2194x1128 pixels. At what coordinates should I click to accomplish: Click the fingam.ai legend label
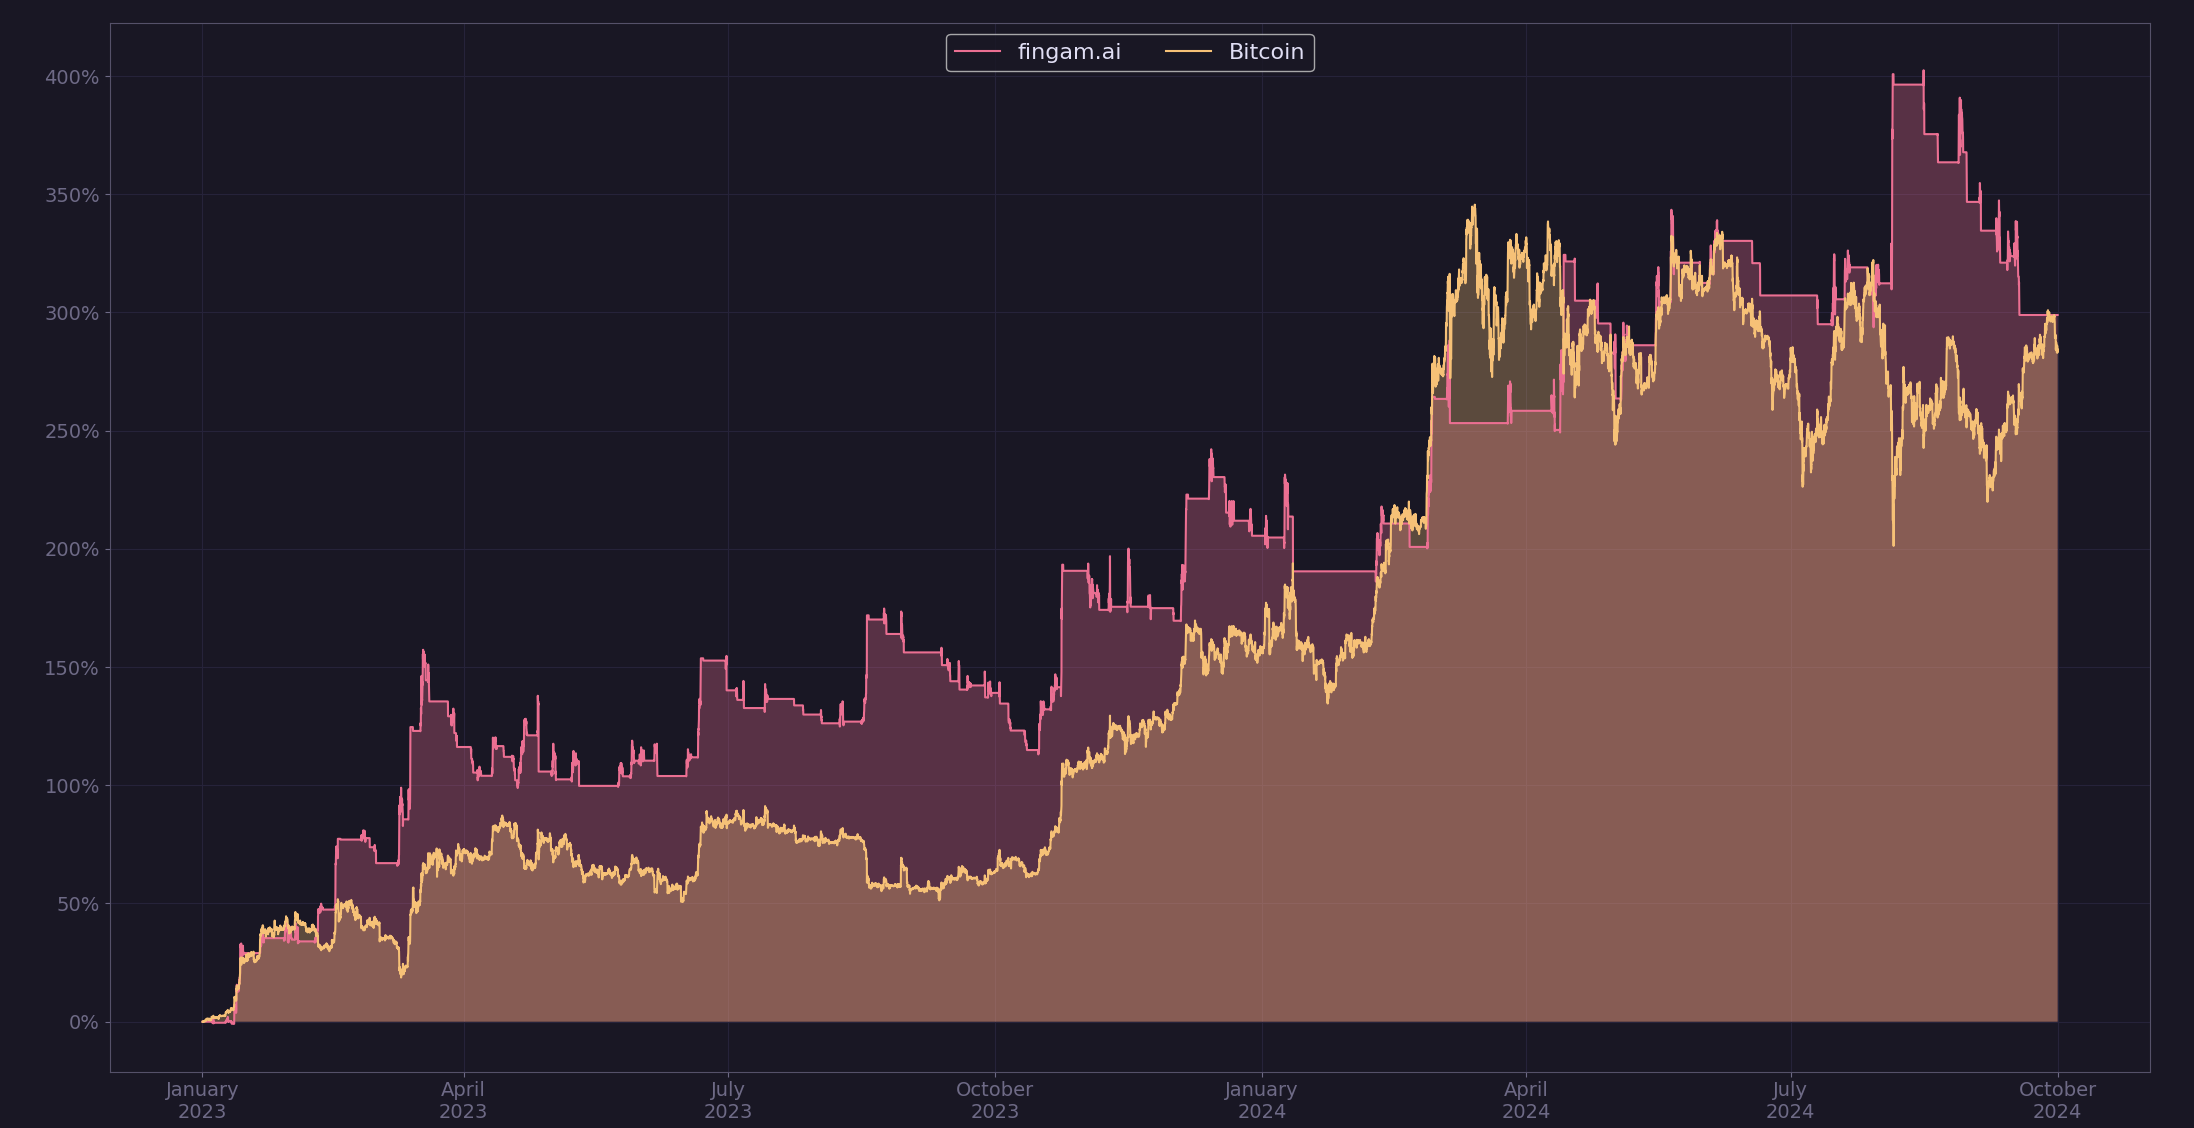pyautogui.click(x=1068, y=52)
